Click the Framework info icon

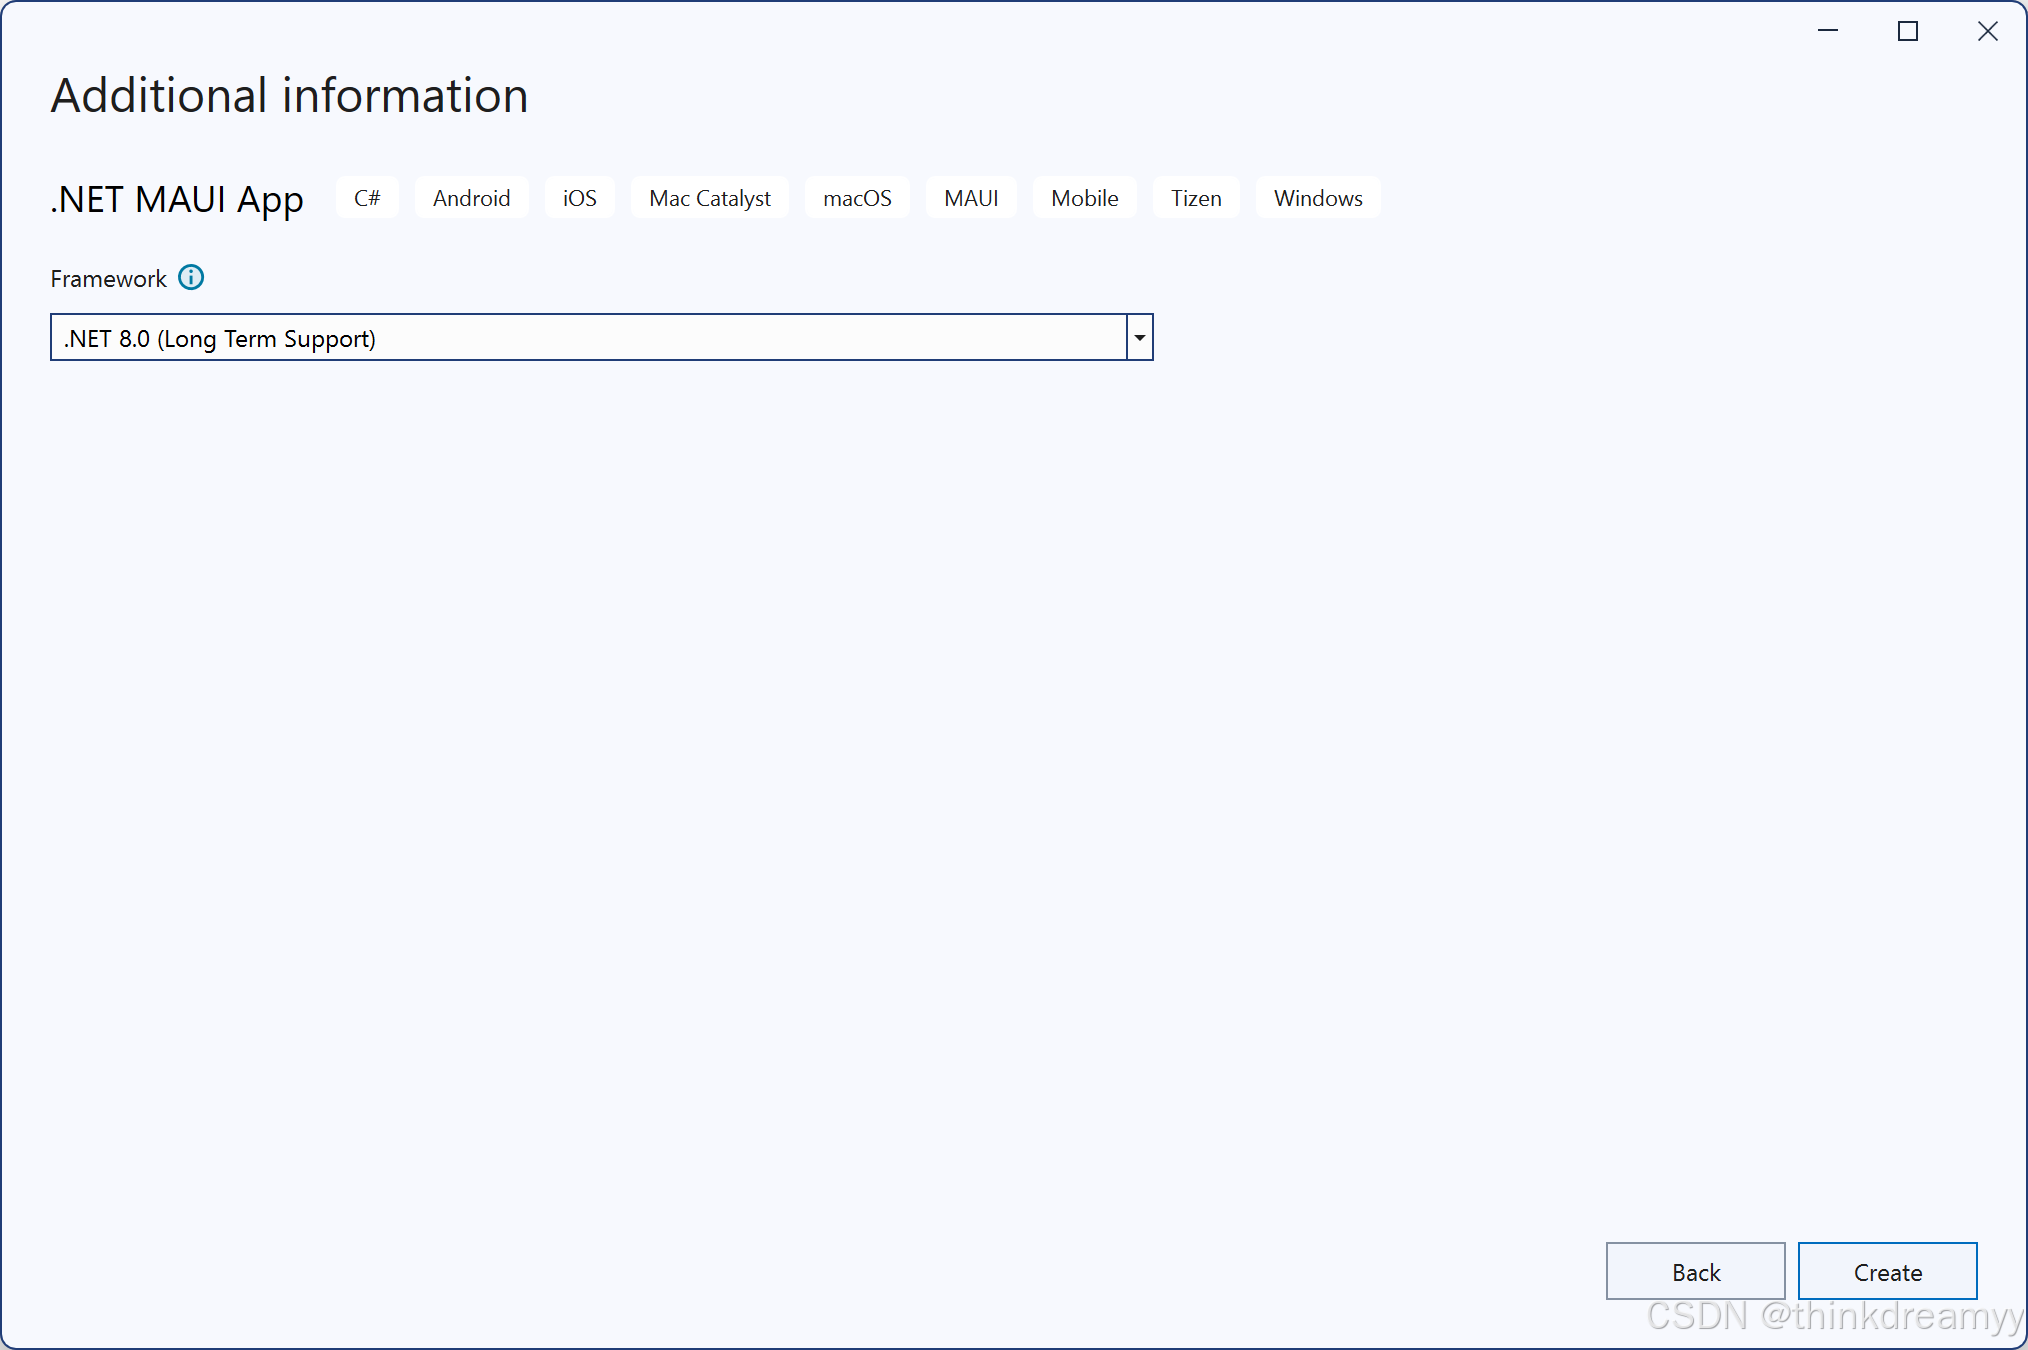tap(191, 277)
